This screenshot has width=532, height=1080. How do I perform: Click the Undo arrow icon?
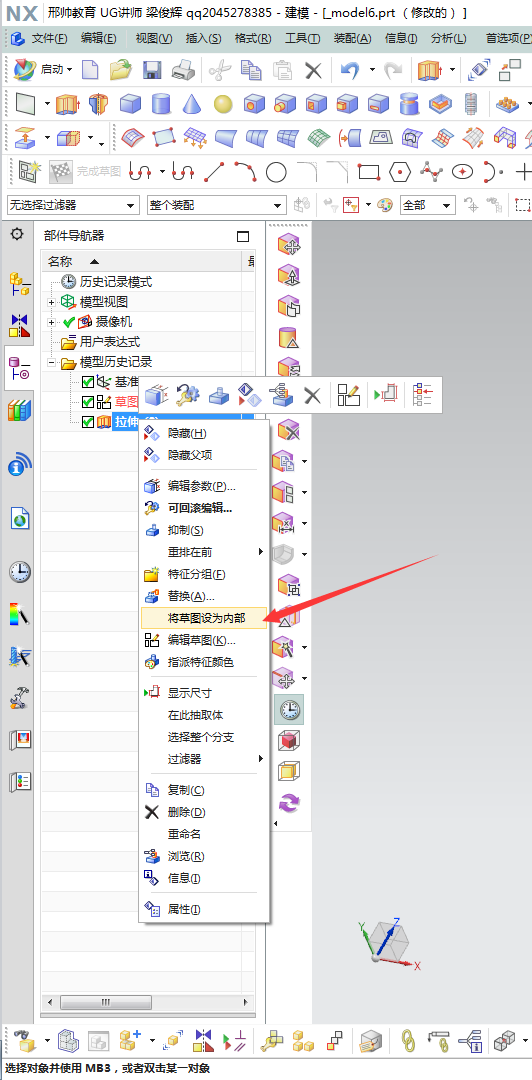pyautogui.click(x=350, y=70)
